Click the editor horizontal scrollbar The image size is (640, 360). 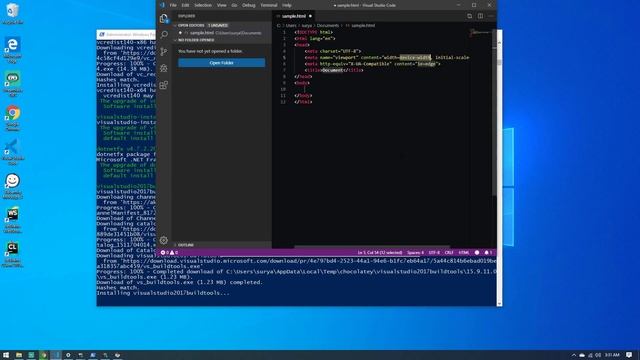[371, 247]
